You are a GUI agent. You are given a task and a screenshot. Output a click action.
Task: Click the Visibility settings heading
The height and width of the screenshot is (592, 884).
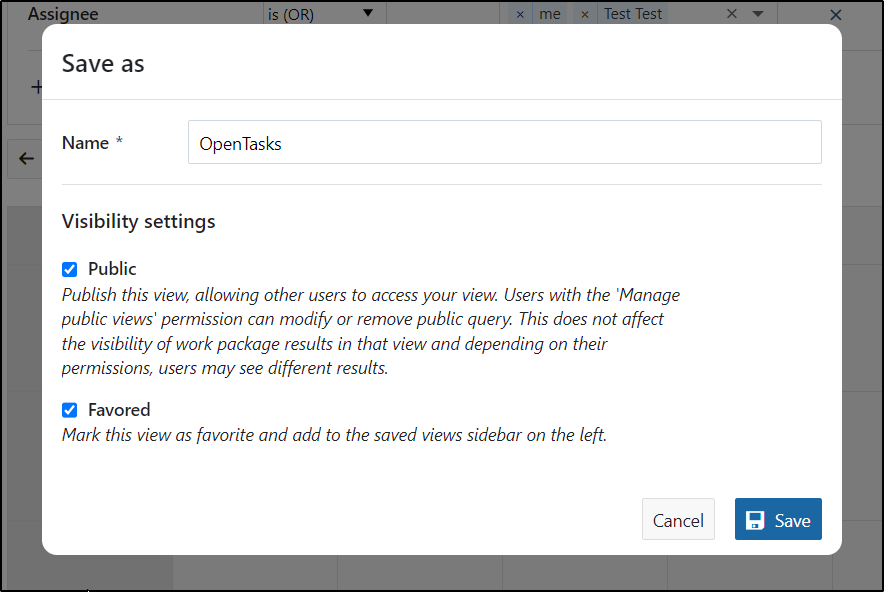point(138,221)
